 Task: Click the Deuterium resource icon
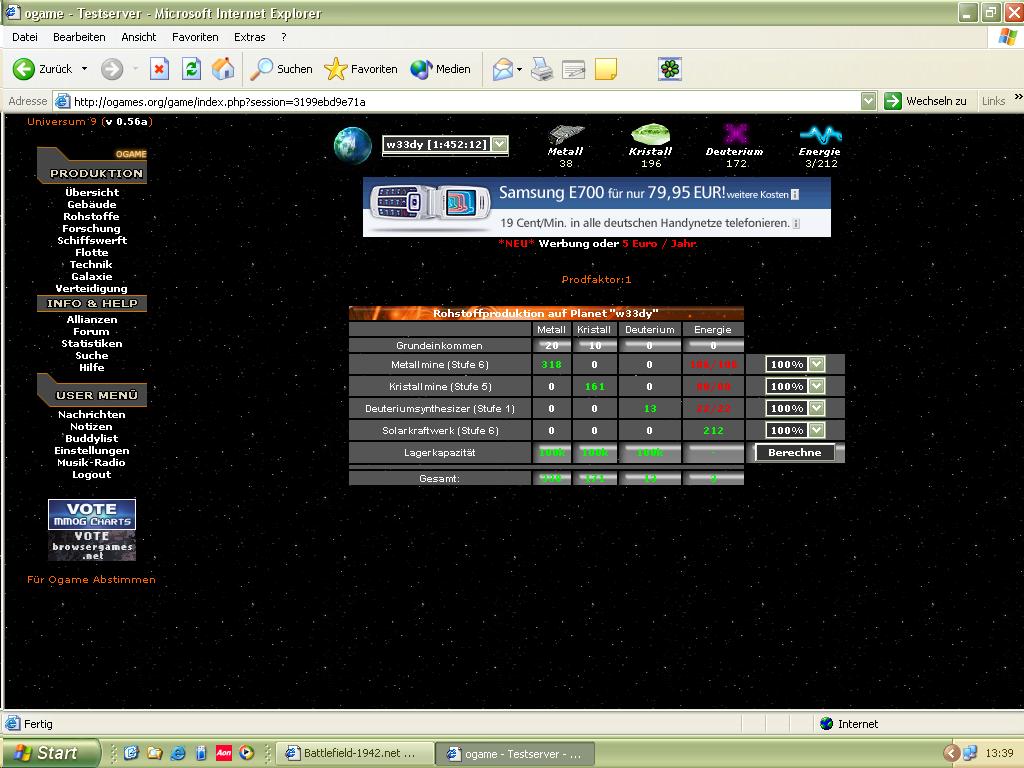[x=735, y=134]
